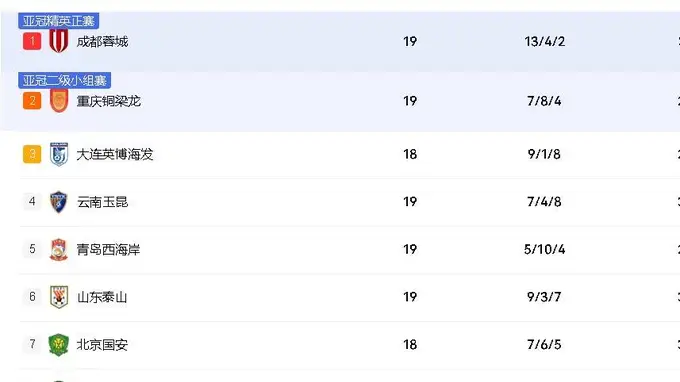Tap the Shandong Taishan (山东泰山) club crest
This screenshot has width=680, height=382.
pyautogui.click(x=59, y=297)
